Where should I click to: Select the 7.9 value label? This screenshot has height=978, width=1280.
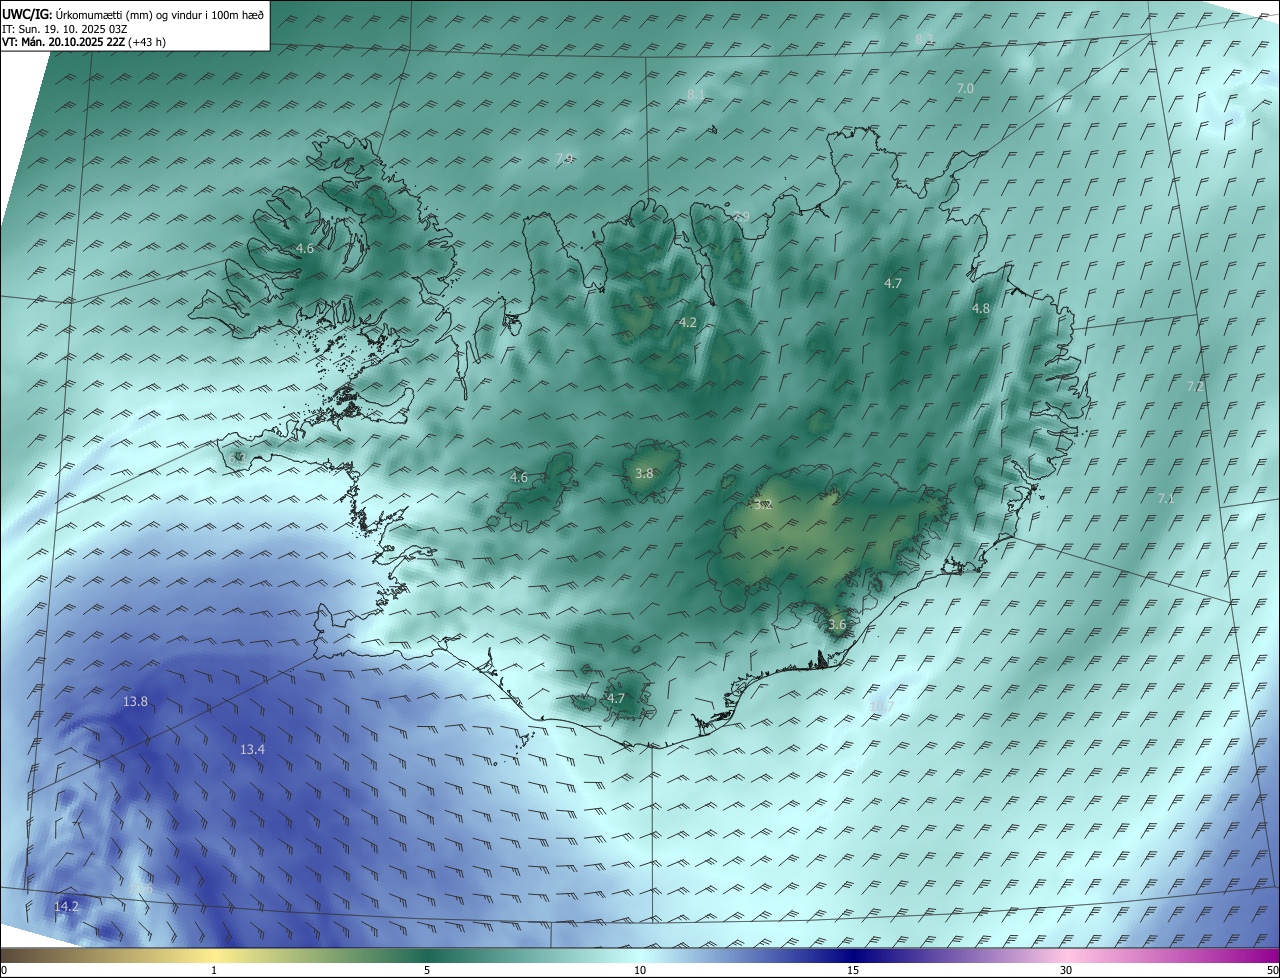[564, 159]
